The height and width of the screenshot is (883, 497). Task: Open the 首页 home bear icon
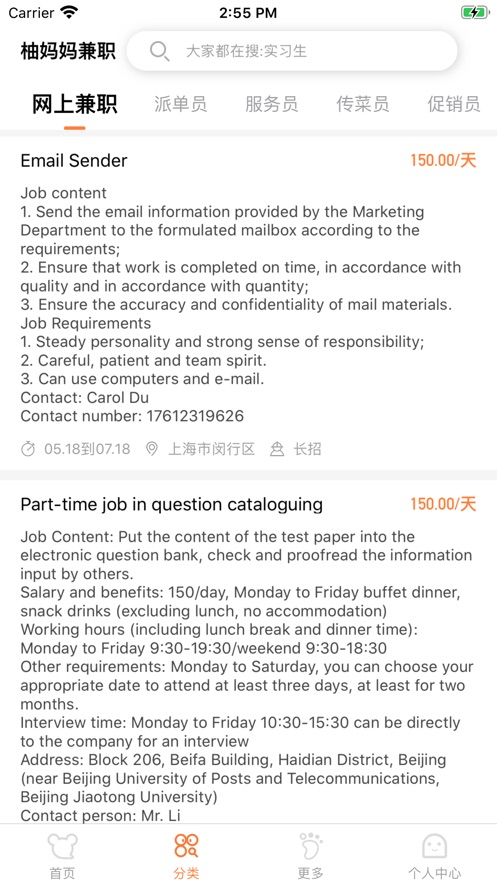pos(62,846)
